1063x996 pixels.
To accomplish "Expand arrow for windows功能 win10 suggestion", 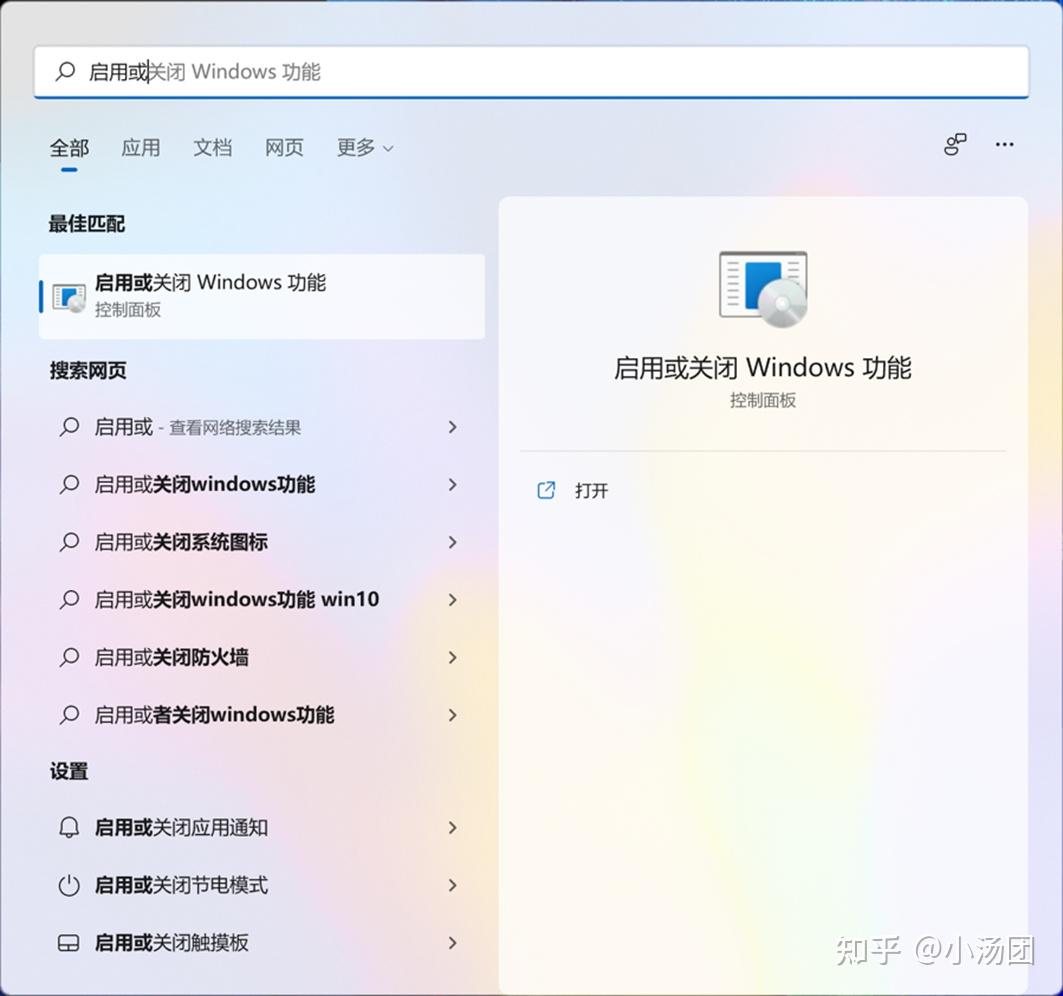I will coord(453,600).
